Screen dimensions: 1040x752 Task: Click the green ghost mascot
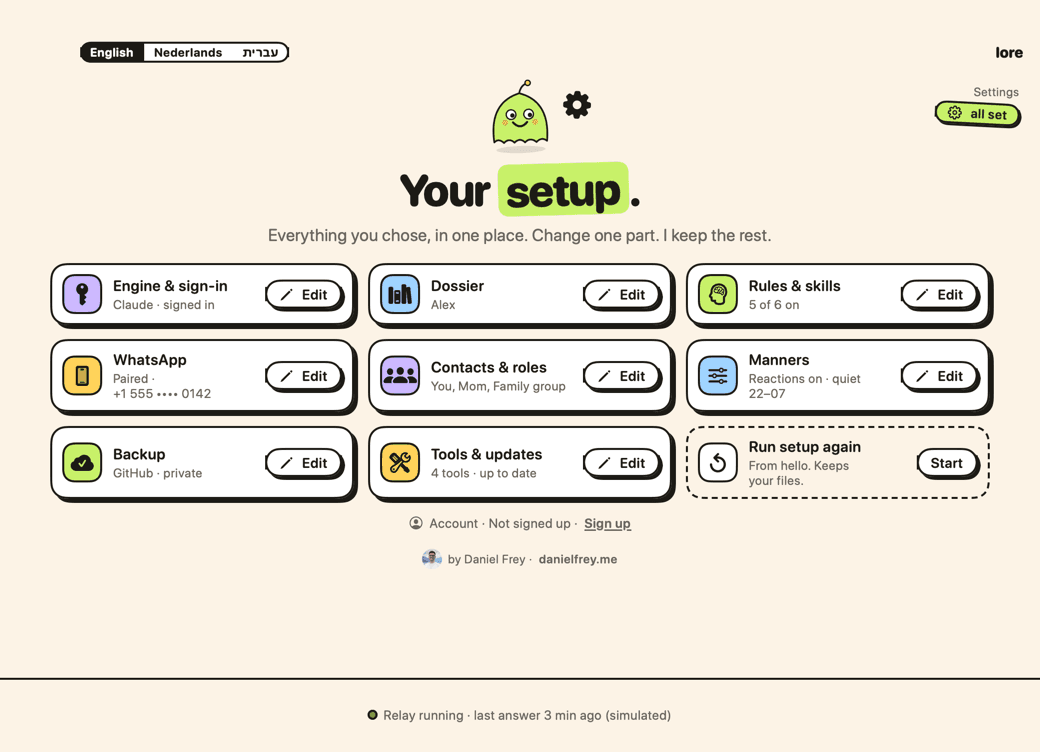[x=520, y=114]
